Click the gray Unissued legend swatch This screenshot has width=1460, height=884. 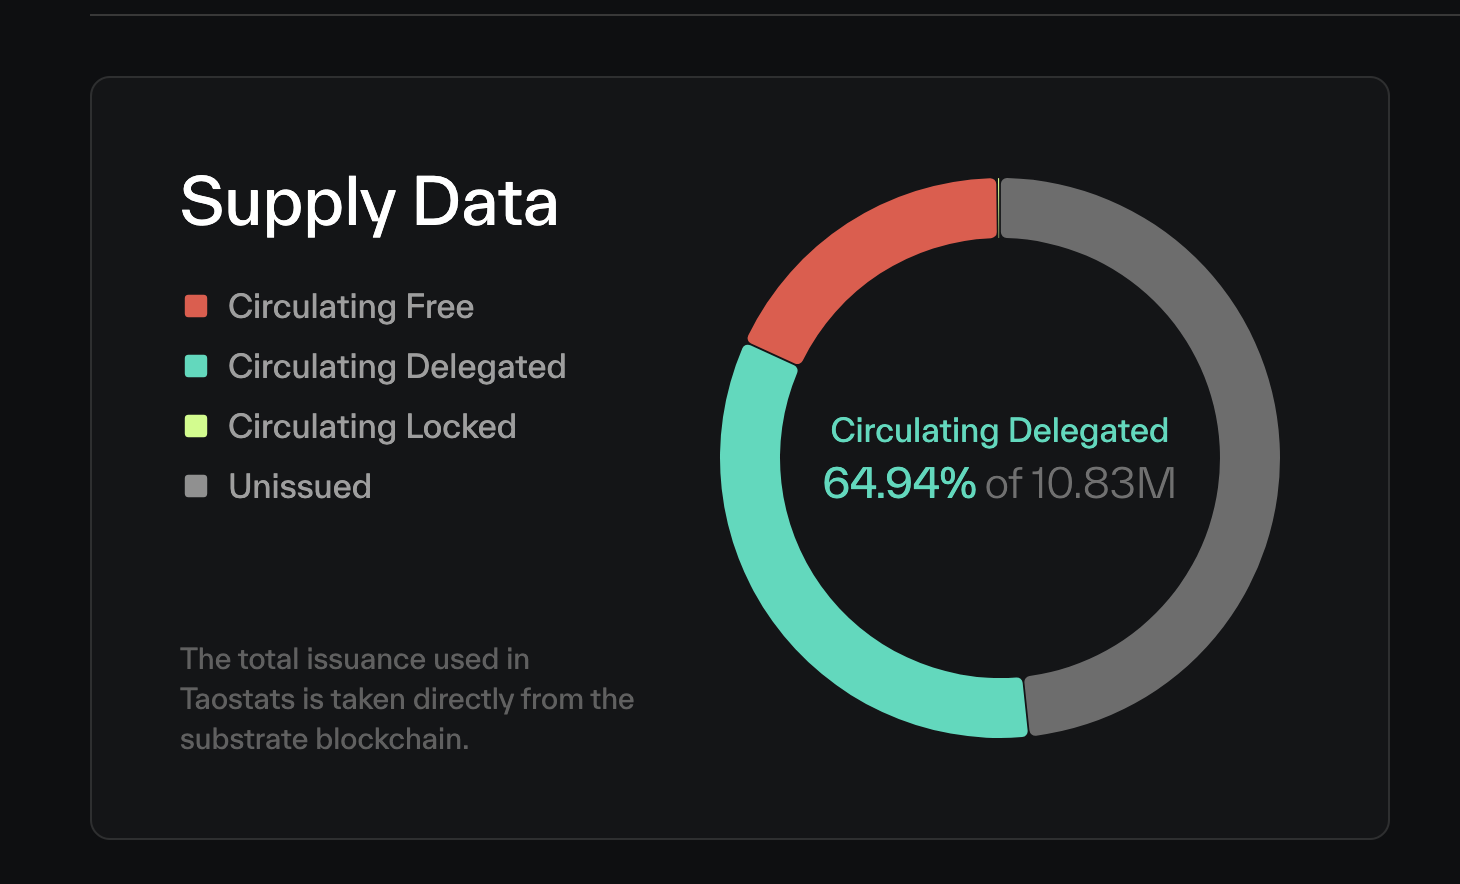[x=196, y=486]
